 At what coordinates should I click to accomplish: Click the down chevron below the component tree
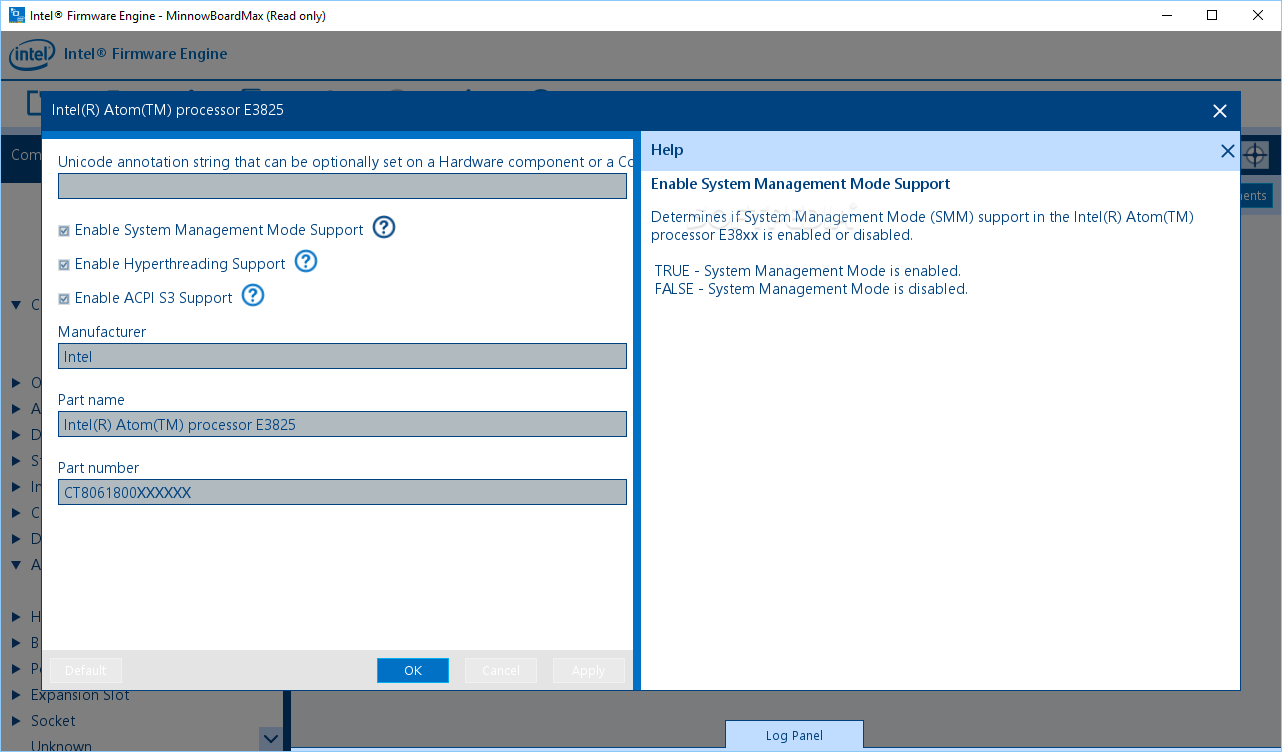tap(271, 739)
